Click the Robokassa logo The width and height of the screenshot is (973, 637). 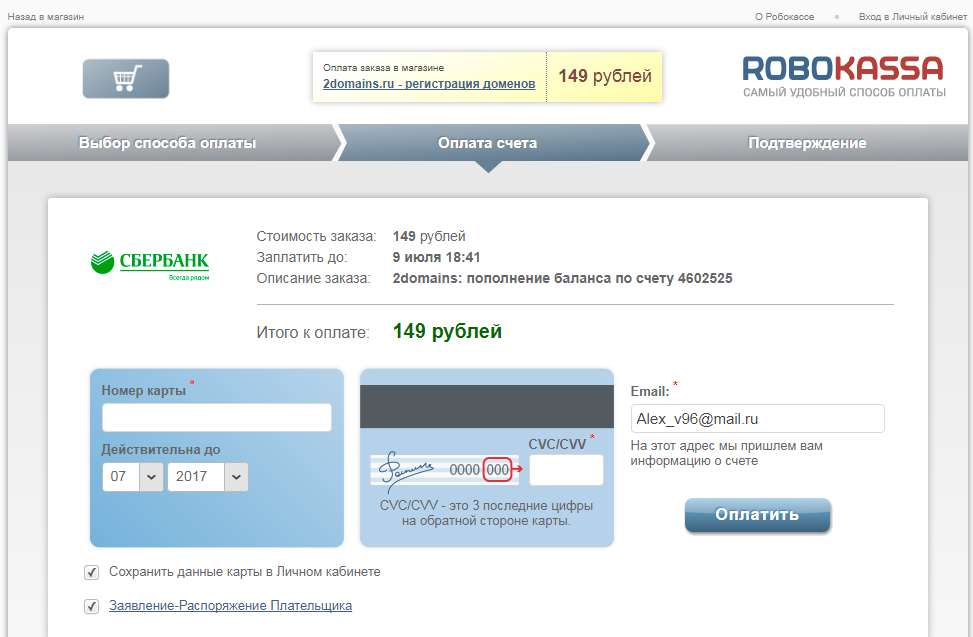pos(843,76)
